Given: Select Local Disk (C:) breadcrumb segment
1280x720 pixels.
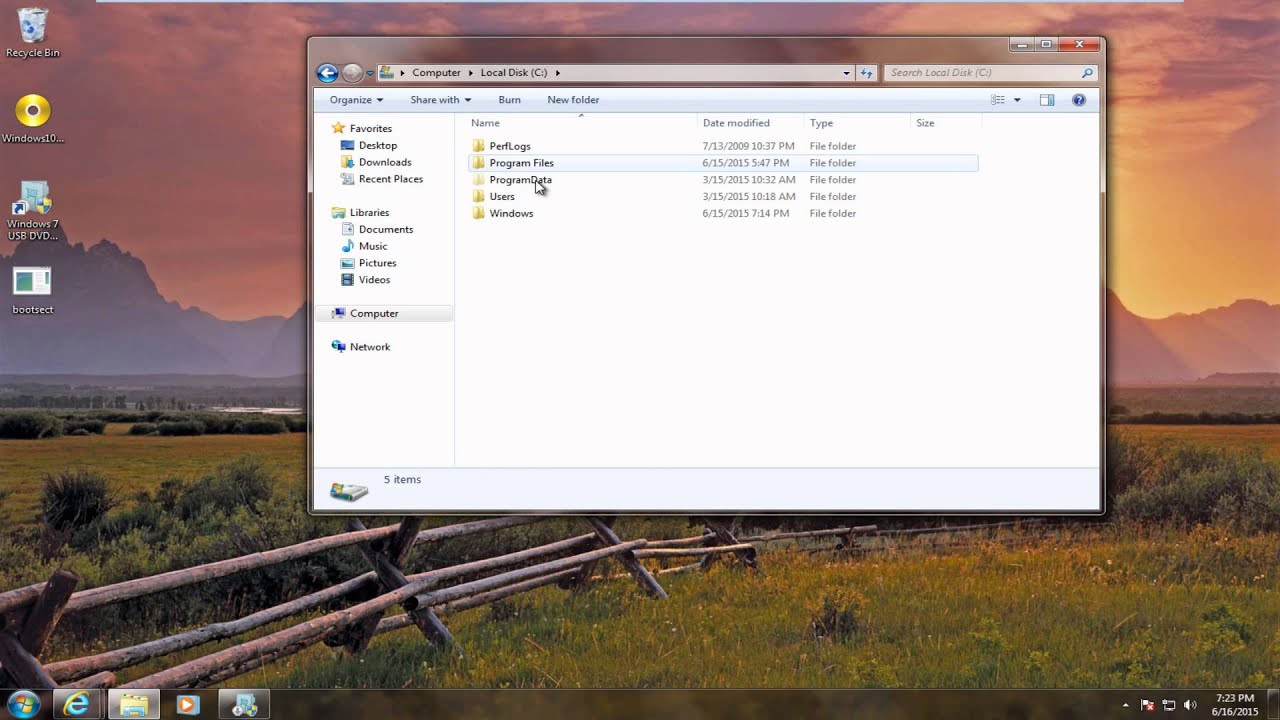Looking at the screenshot, I should point(513,73).
